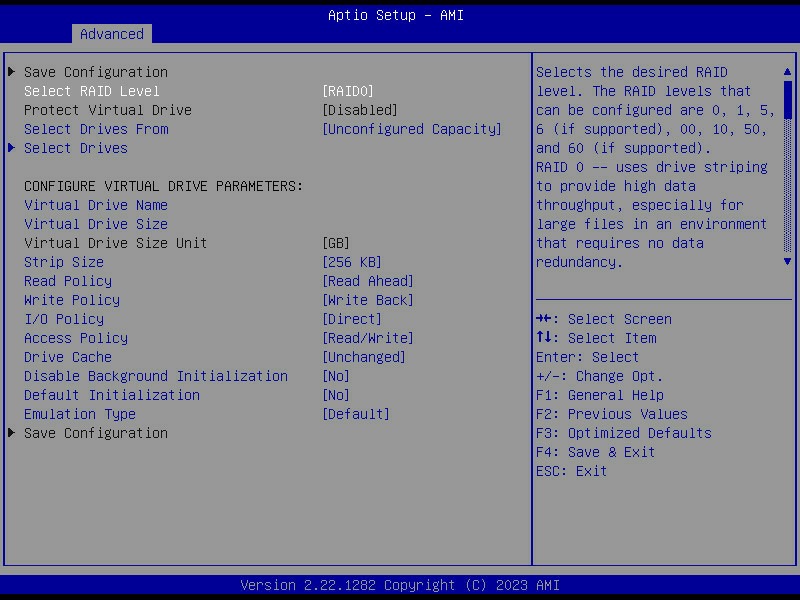Toggle Disable Background Initialization [No] value
The image size is (800, 600).
(x=336, y=376)
